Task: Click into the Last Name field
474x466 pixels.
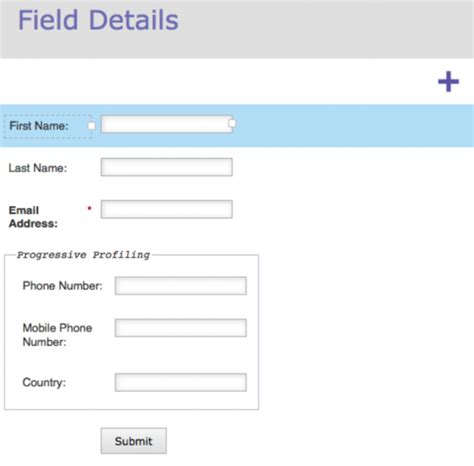Action: [x=166, y=167]
